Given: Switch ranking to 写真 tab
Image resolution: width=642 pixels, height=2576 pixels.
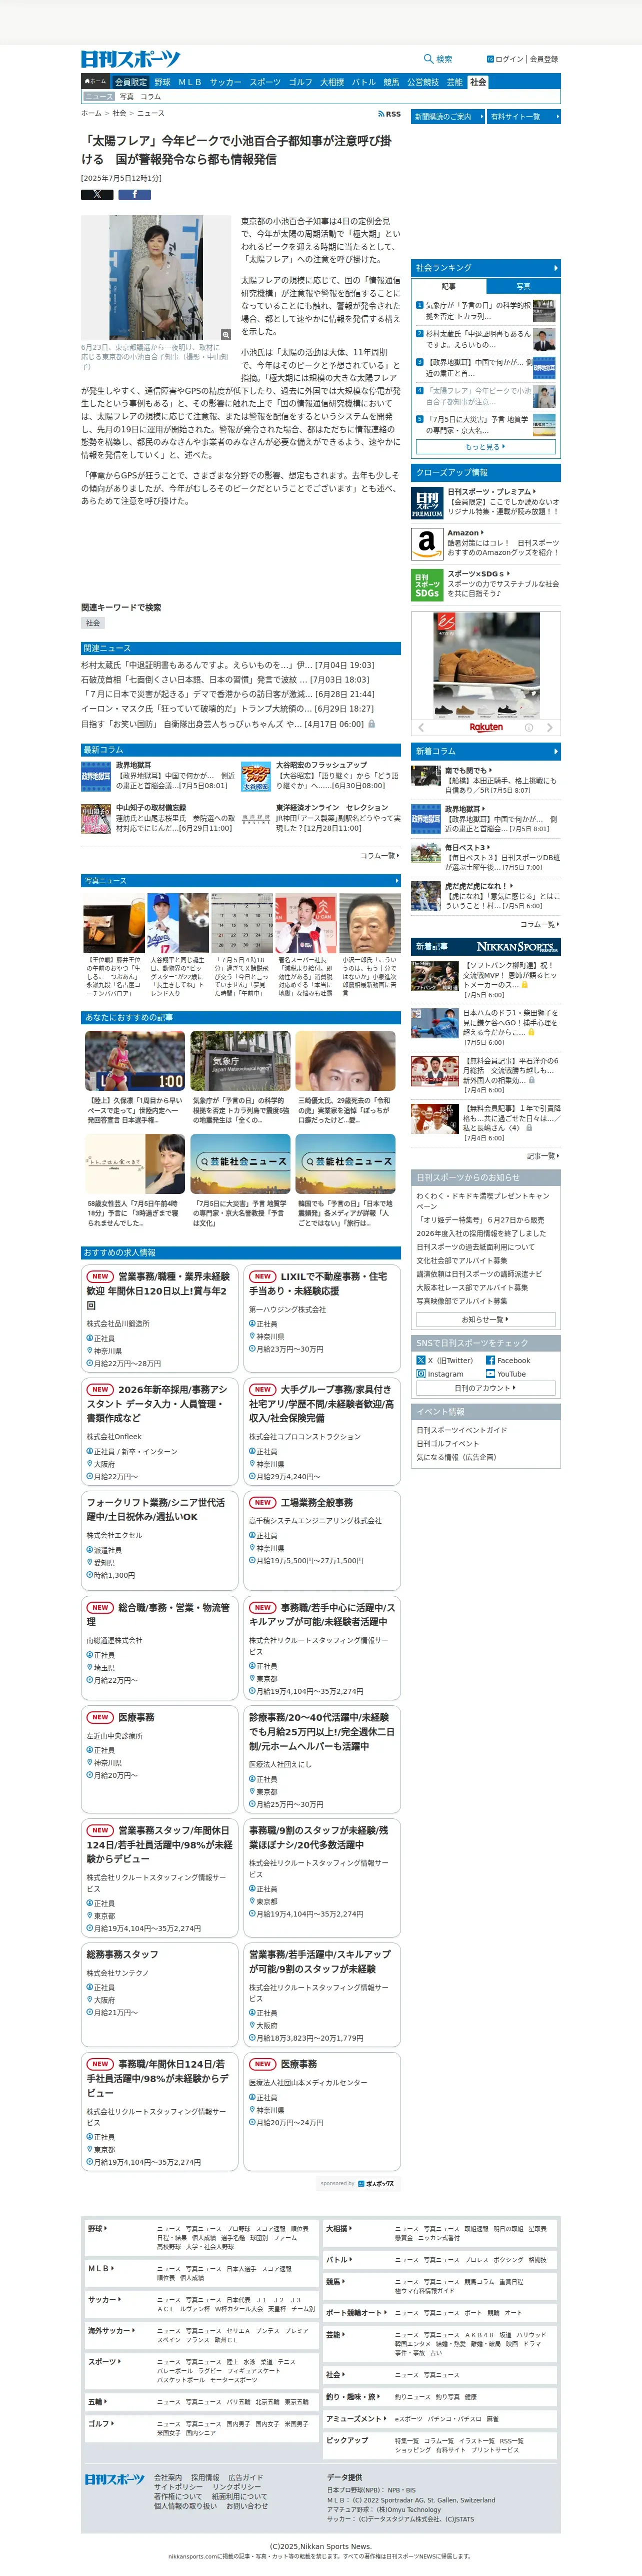Looking at the screenshot, I should coord(523,286).
